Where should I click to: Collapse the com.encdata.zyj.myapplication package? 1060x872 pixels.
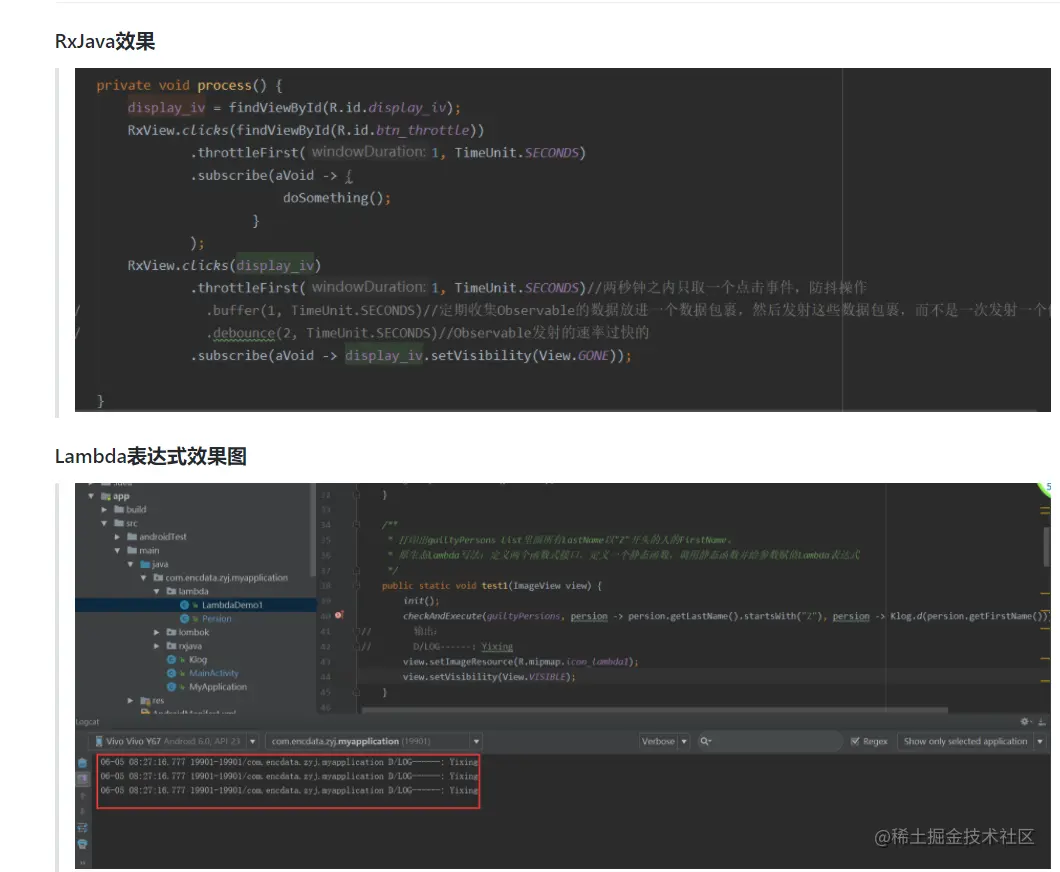[x=143, y=578]
